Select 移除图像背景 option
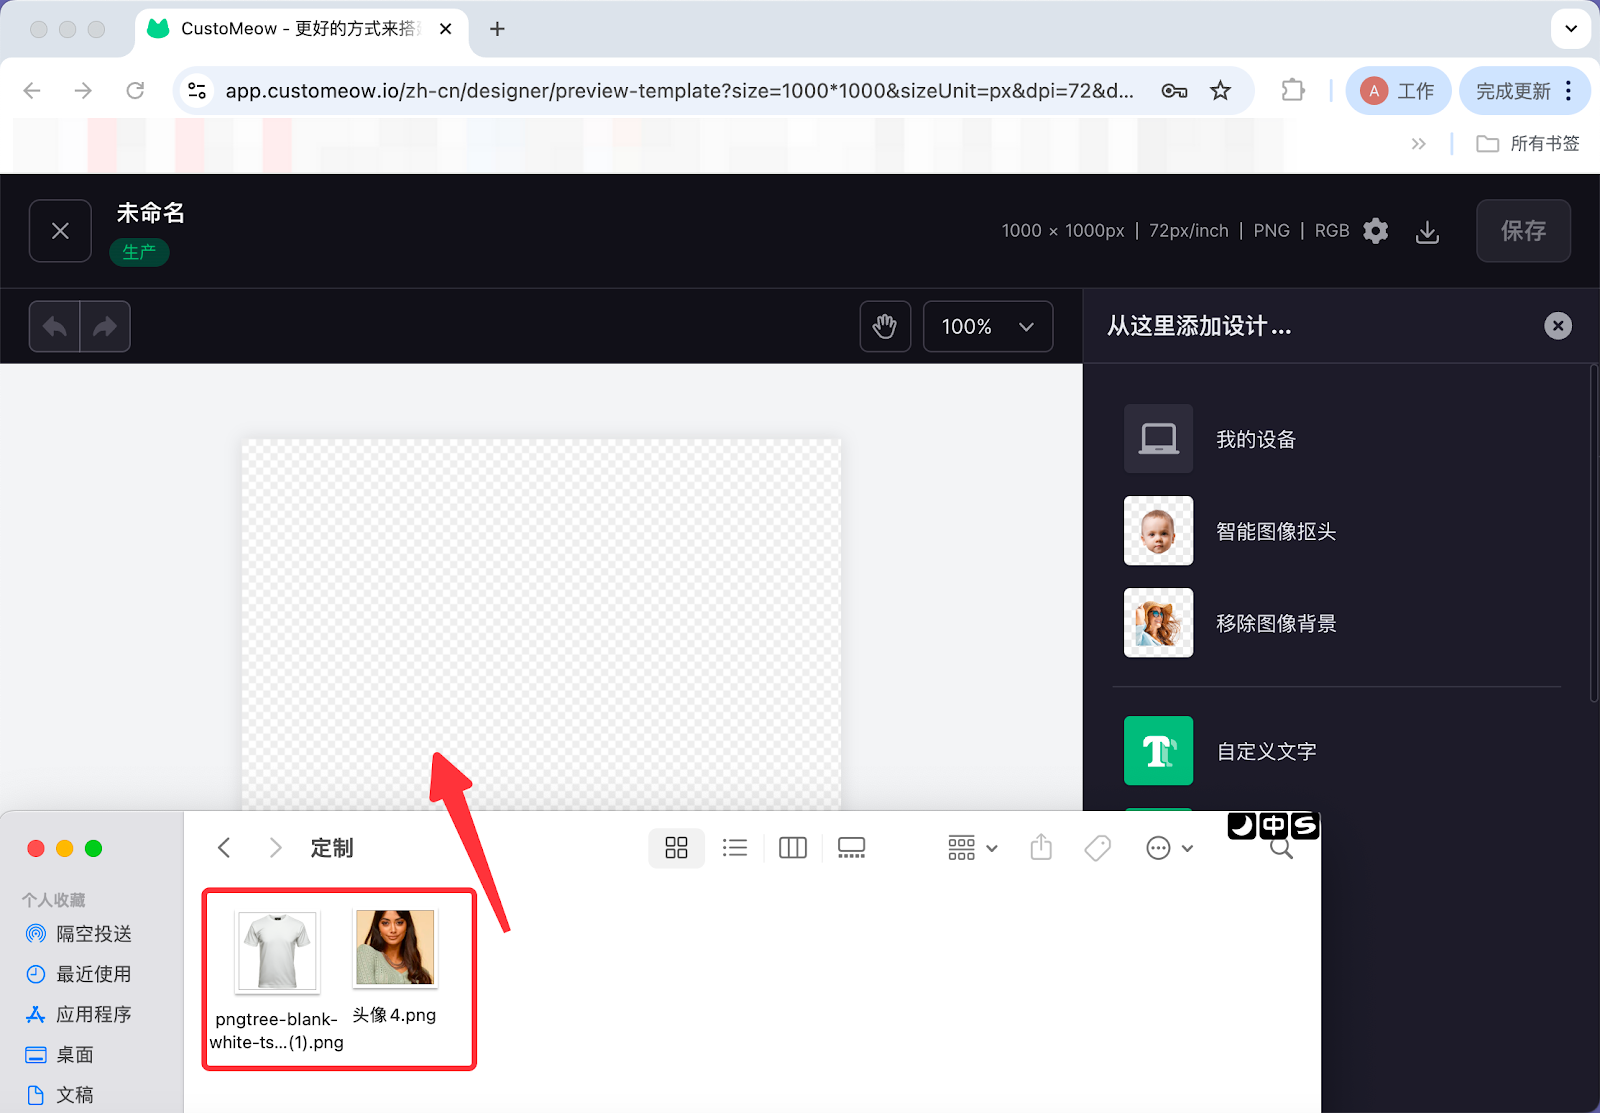This screenshot has height=1113, width=1600. (1275, 623)
